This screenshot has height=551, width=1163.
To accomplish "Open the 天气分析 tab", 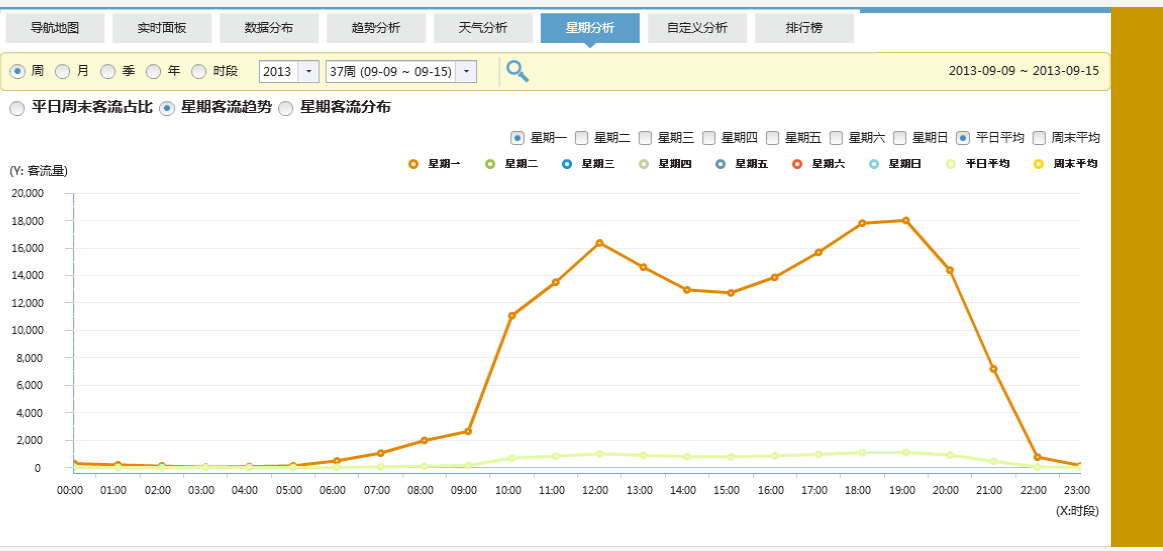I will [483, 29].
